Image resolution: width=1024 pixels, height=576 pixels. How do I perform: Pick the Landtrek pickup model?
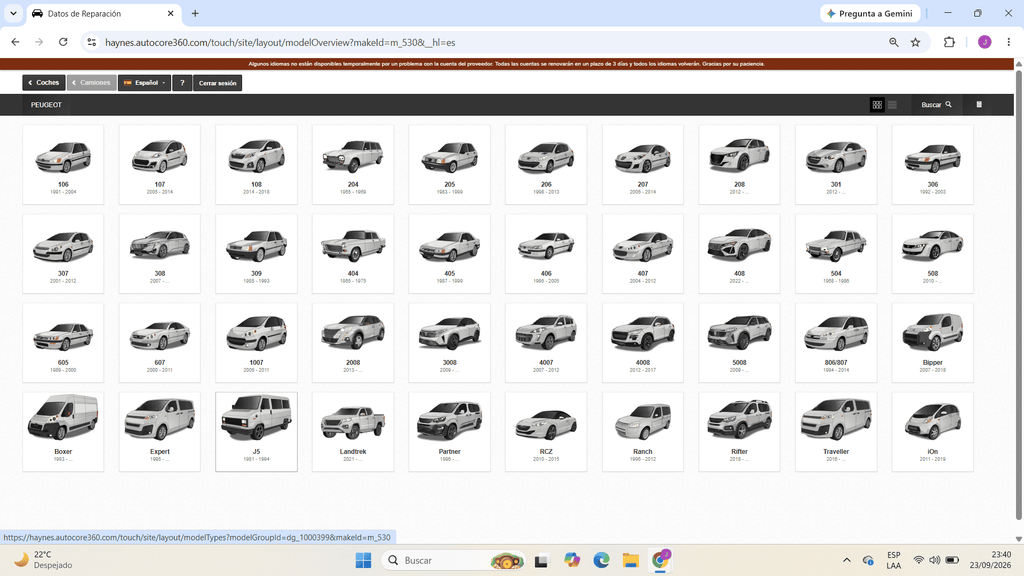point(353,432)
